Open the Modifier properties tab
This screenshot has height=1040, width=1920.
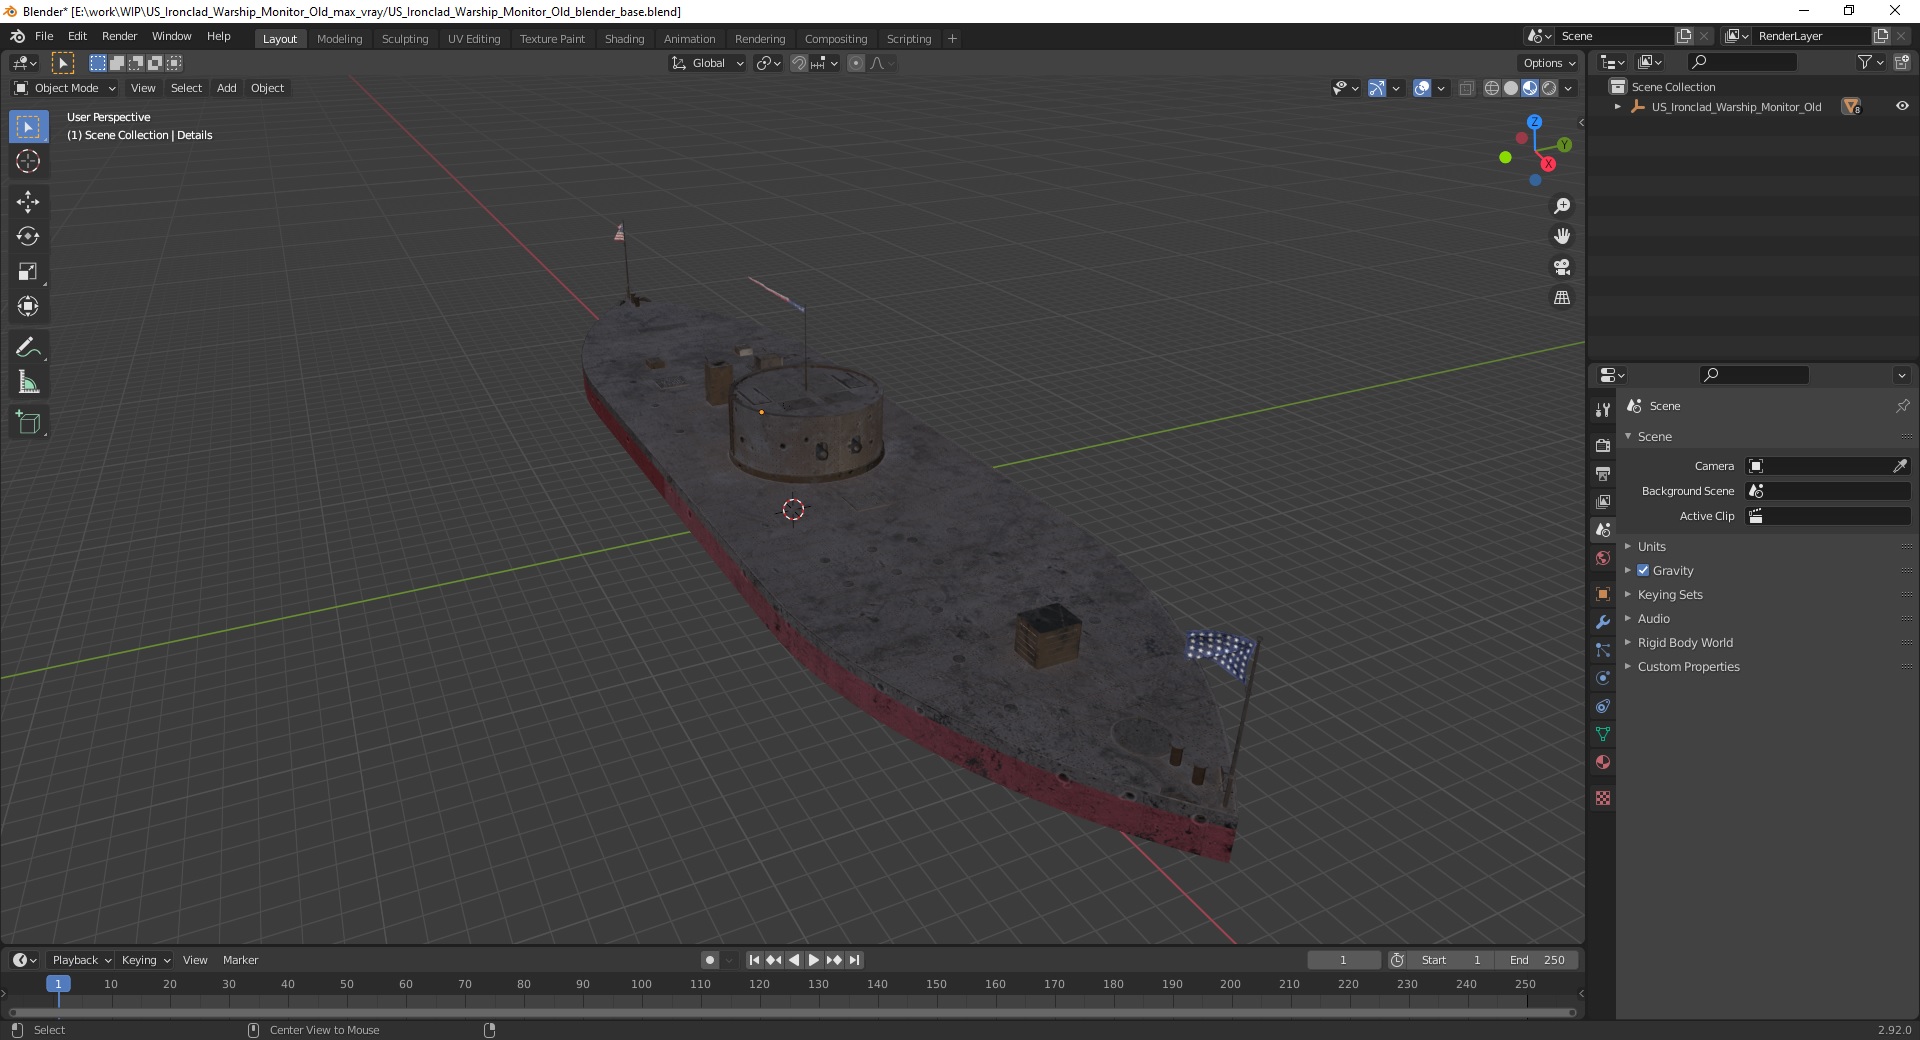1603,622
